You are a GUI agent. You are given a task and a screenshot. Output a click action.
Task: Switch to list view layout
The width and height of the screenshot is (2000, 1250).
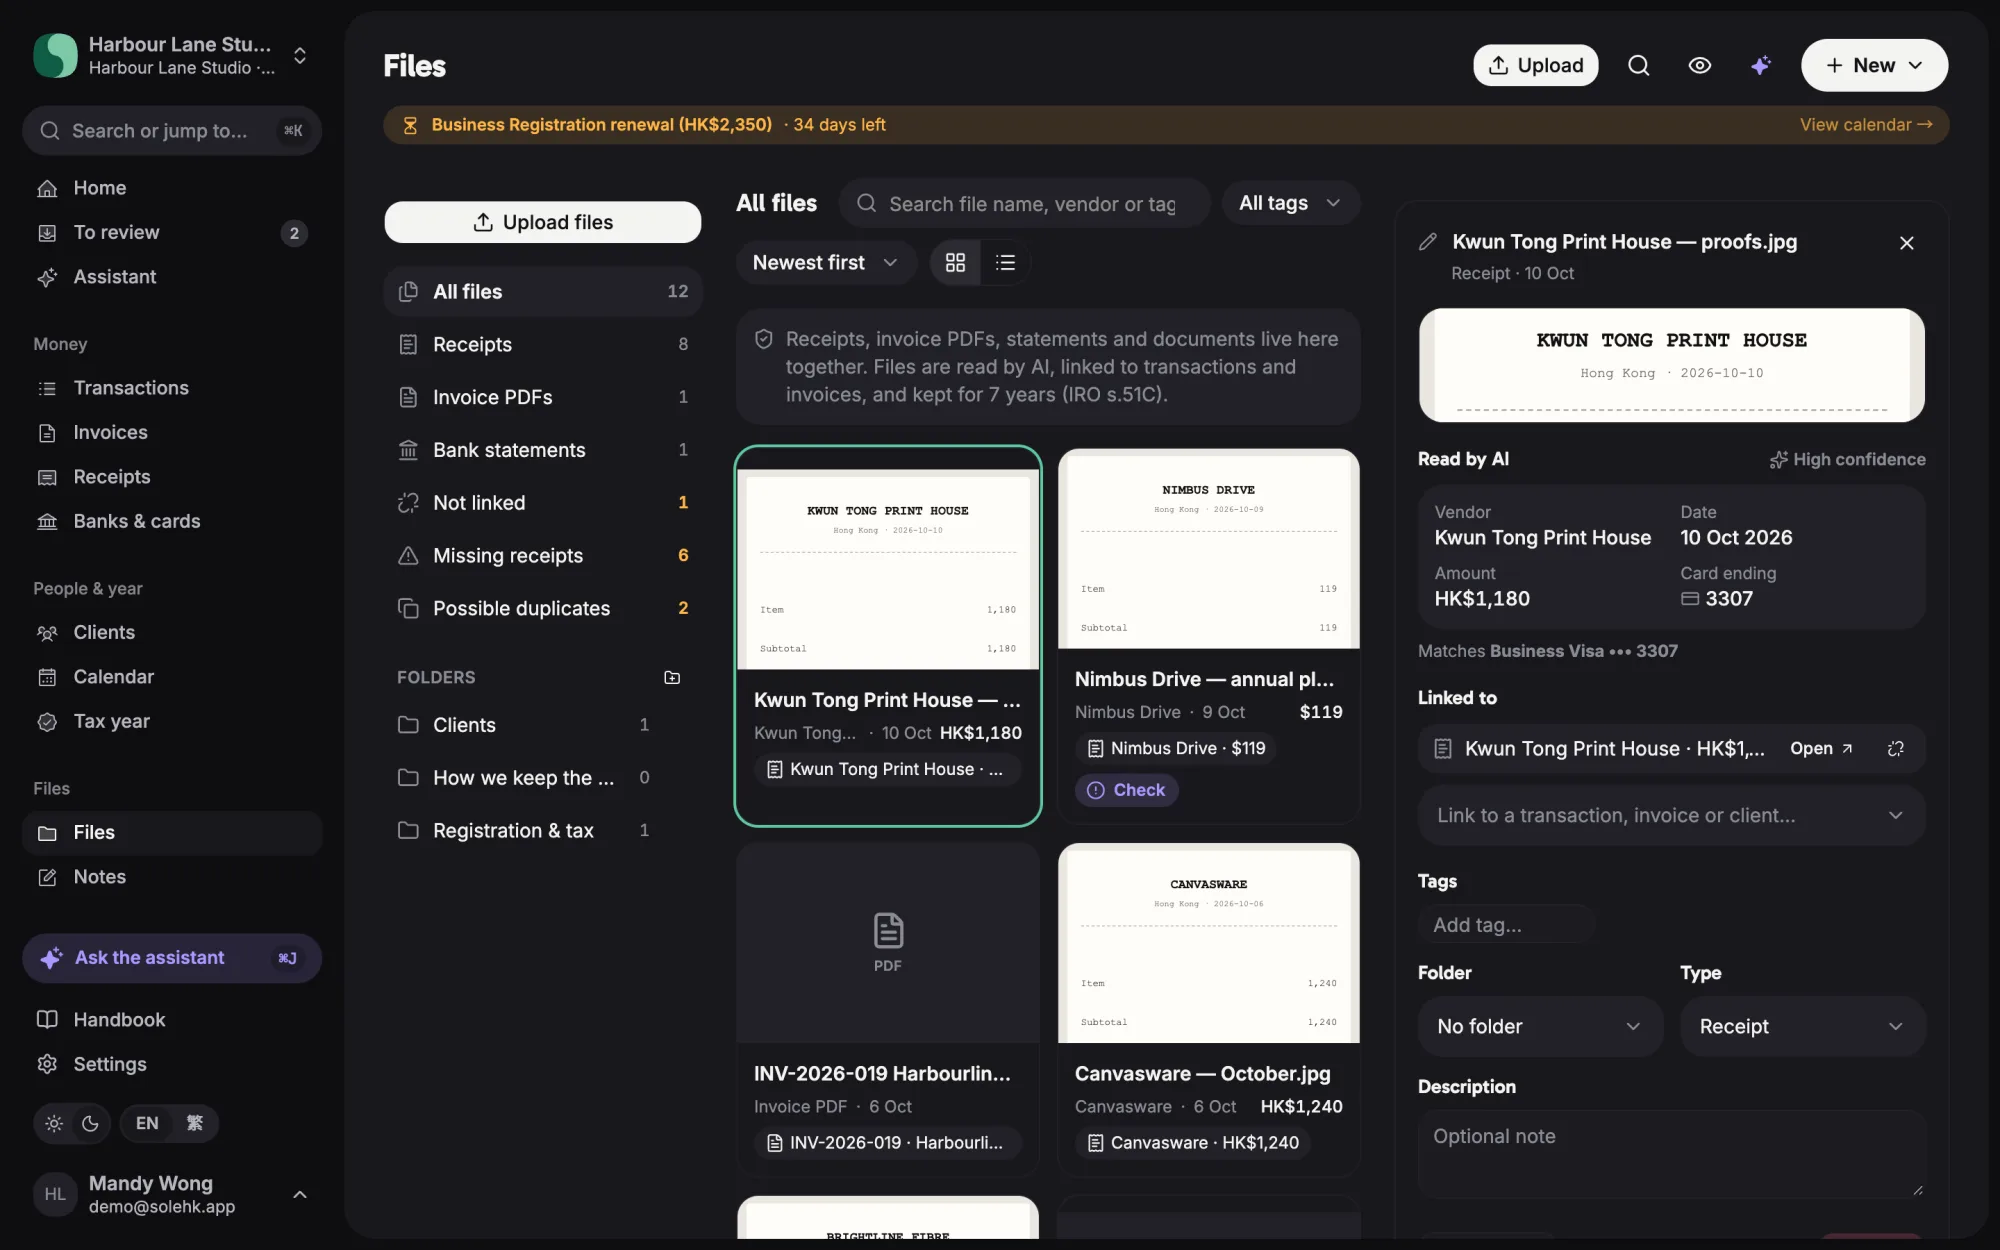[1005, 262]
